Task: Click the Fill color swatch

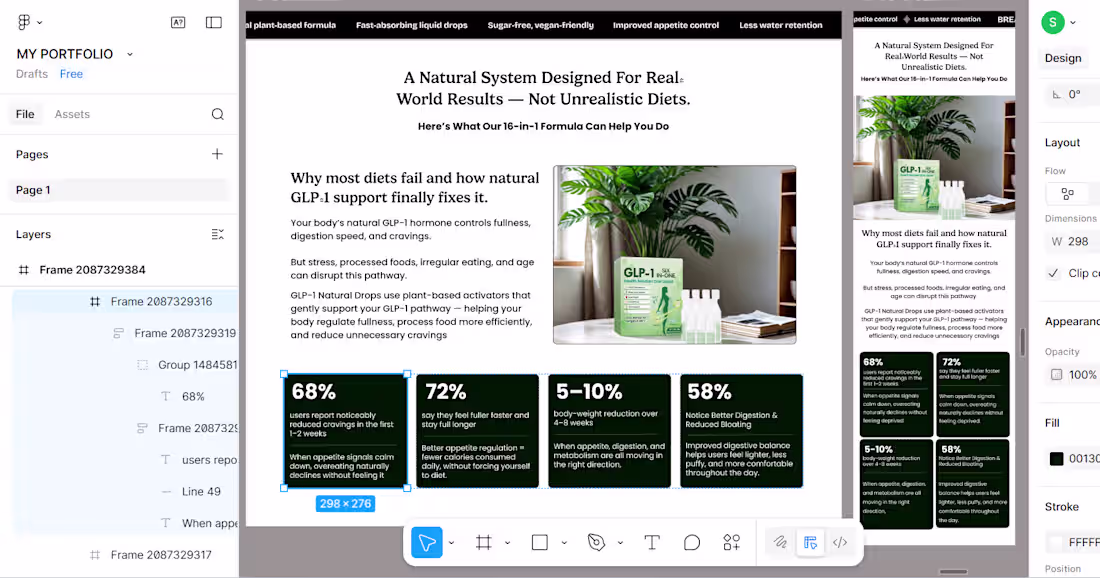Action: coord(1056,460)
